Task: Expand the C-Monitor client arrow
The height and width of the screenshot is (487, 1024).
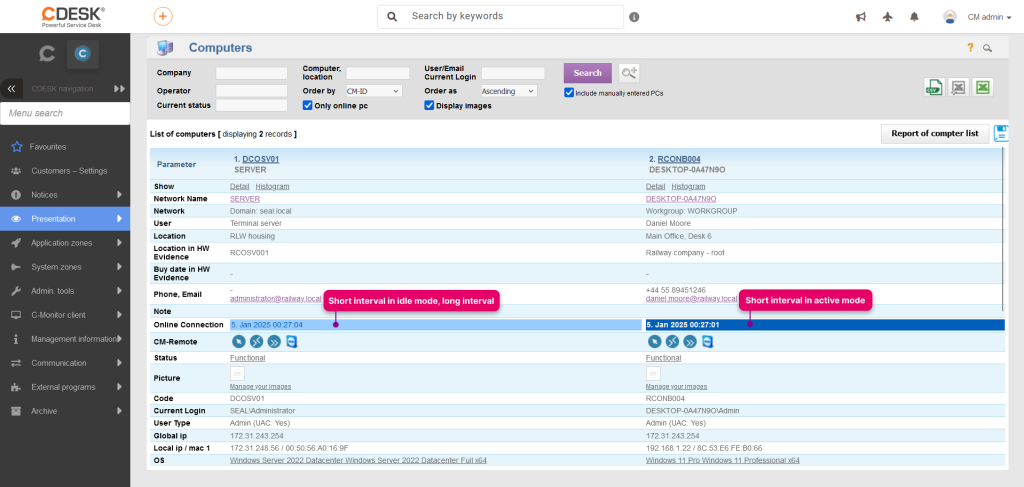Action: coord(120,315)
